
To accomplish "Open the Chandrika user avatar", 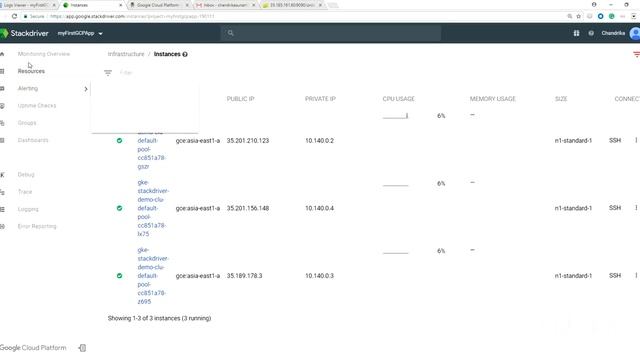I will coord(635,33).
